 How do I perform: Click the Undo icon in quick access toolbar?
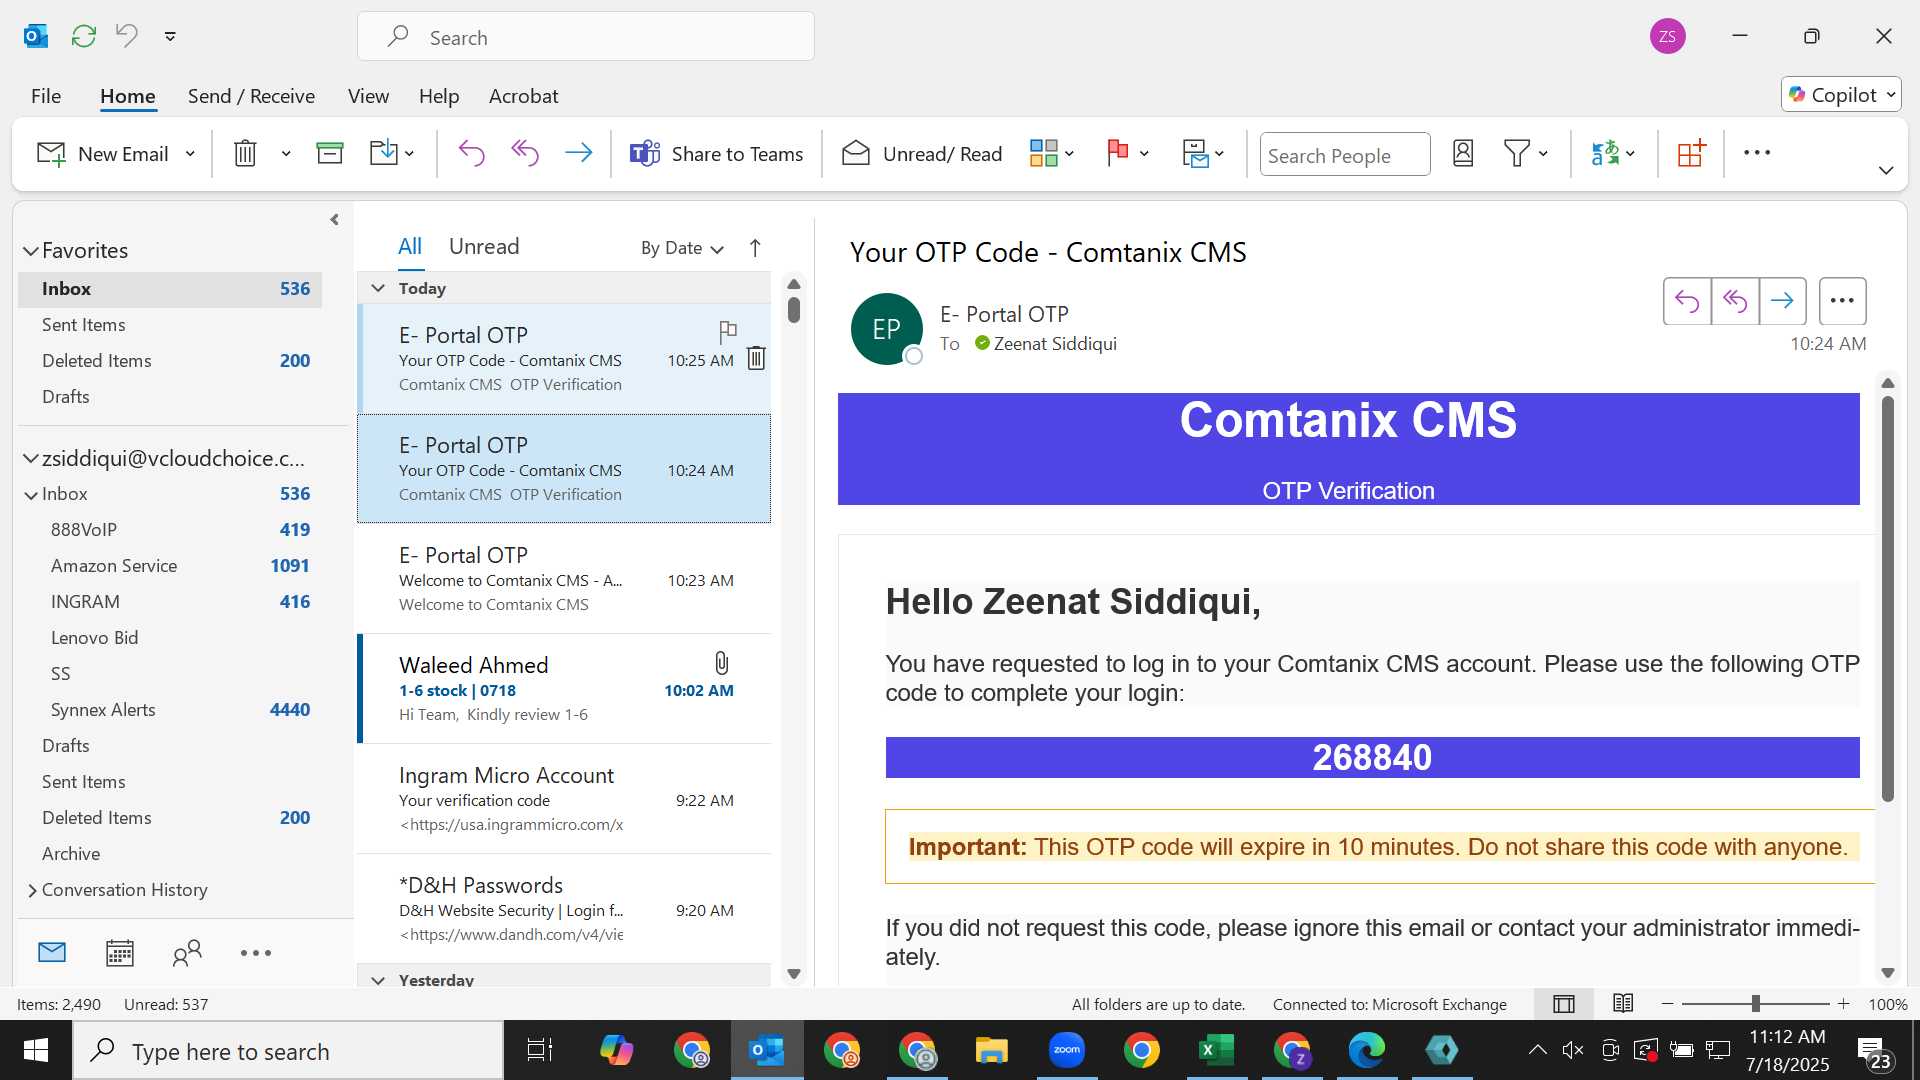[127, 36]
